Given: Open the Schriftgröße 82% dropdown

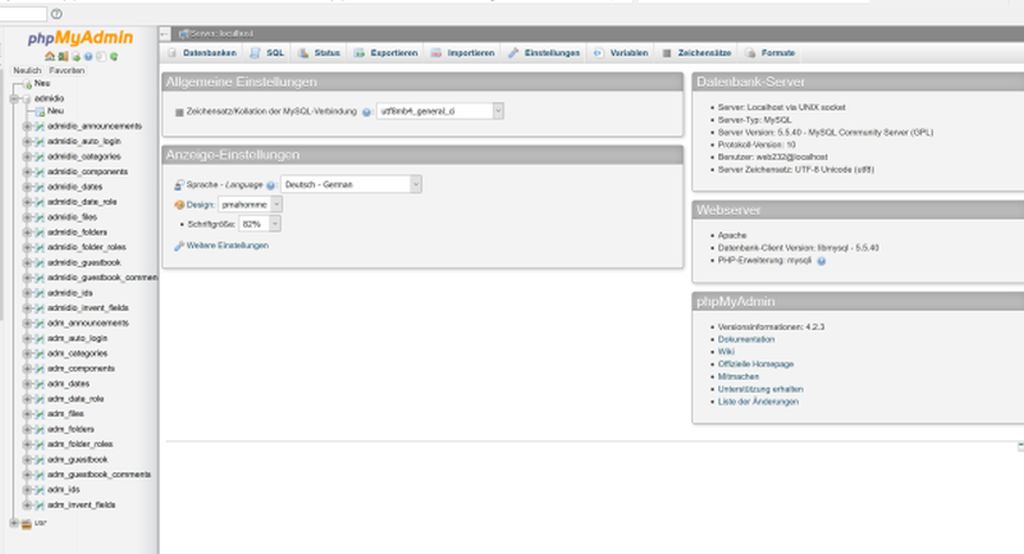Looking at the screenshot, I should (260, 224).
